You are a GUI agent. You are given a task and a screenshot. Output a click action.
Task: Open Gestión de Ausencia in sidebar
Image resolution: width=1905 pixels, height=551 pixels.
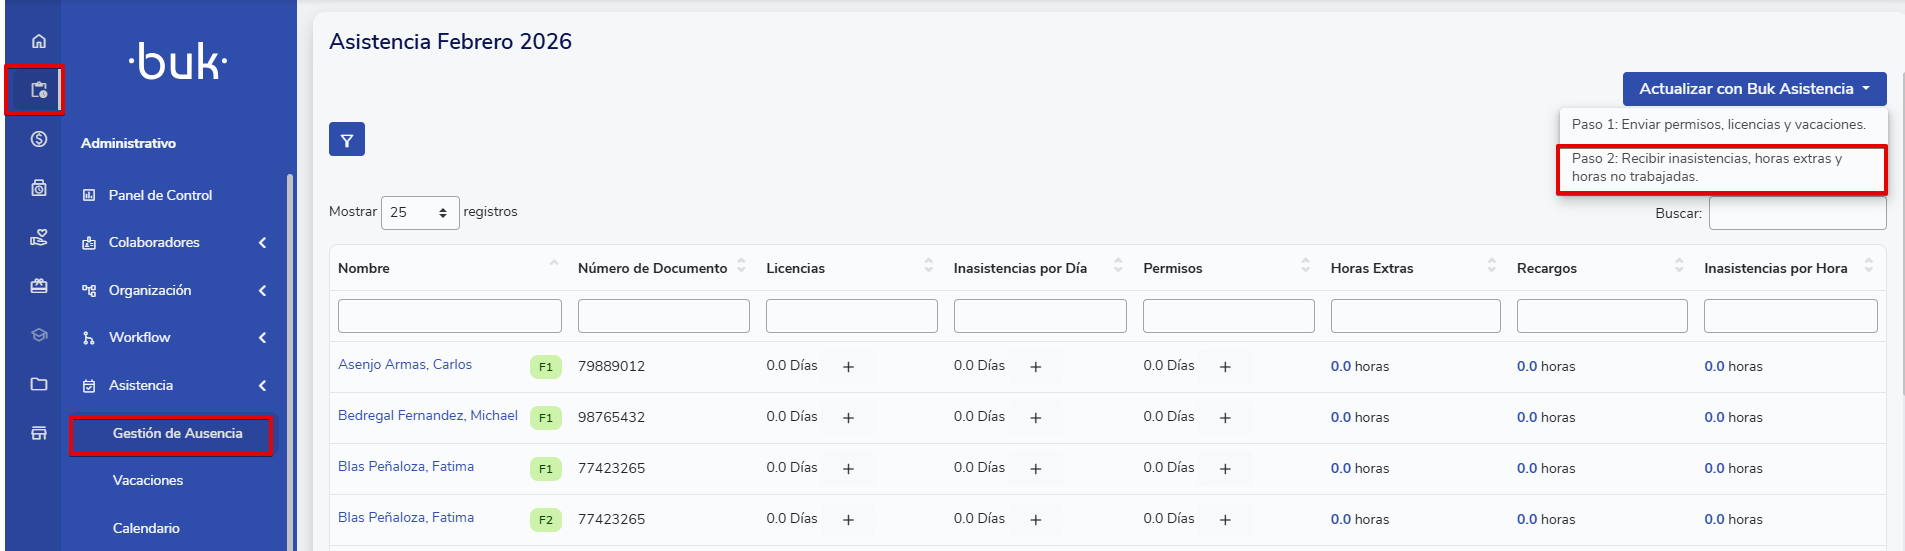177,434
